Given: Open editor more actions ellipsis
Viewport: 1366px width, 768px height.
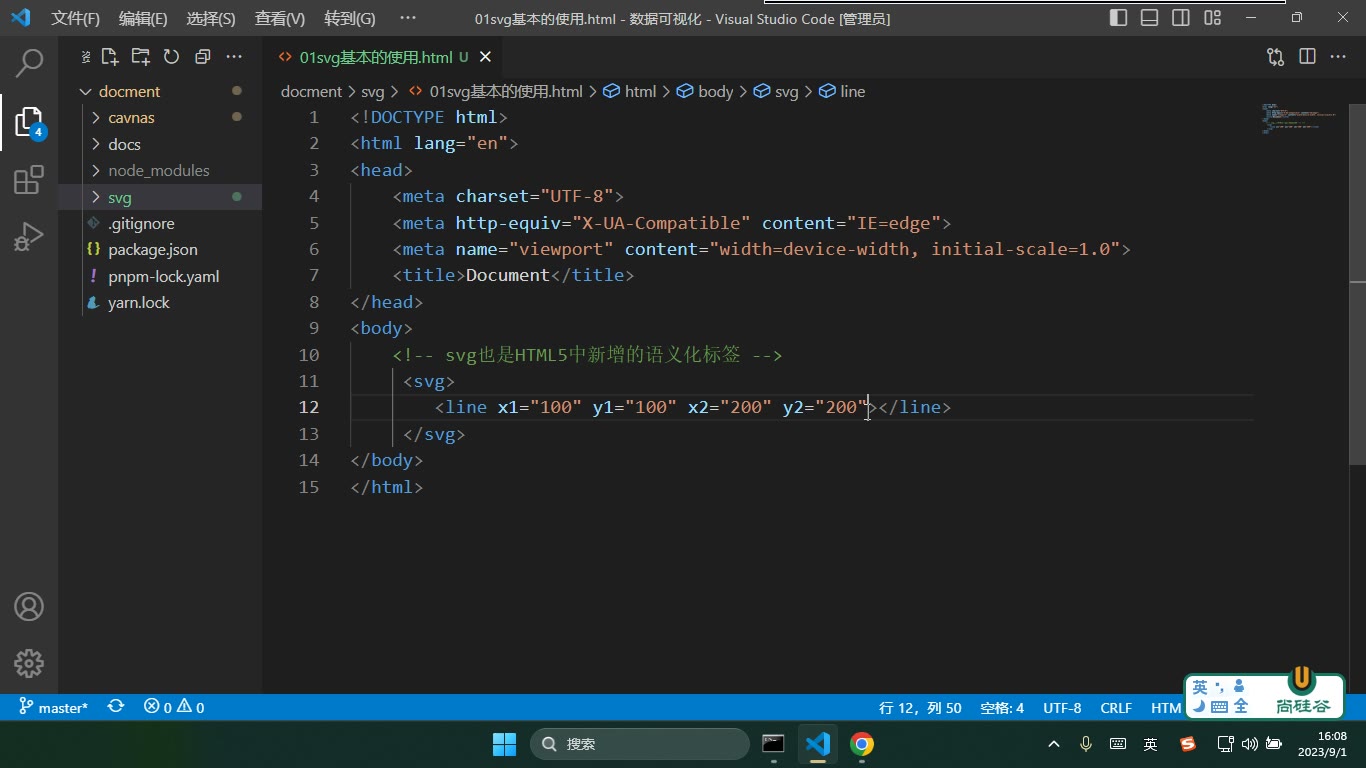Looking at the screenshot, I should (x=1338, y=57).
